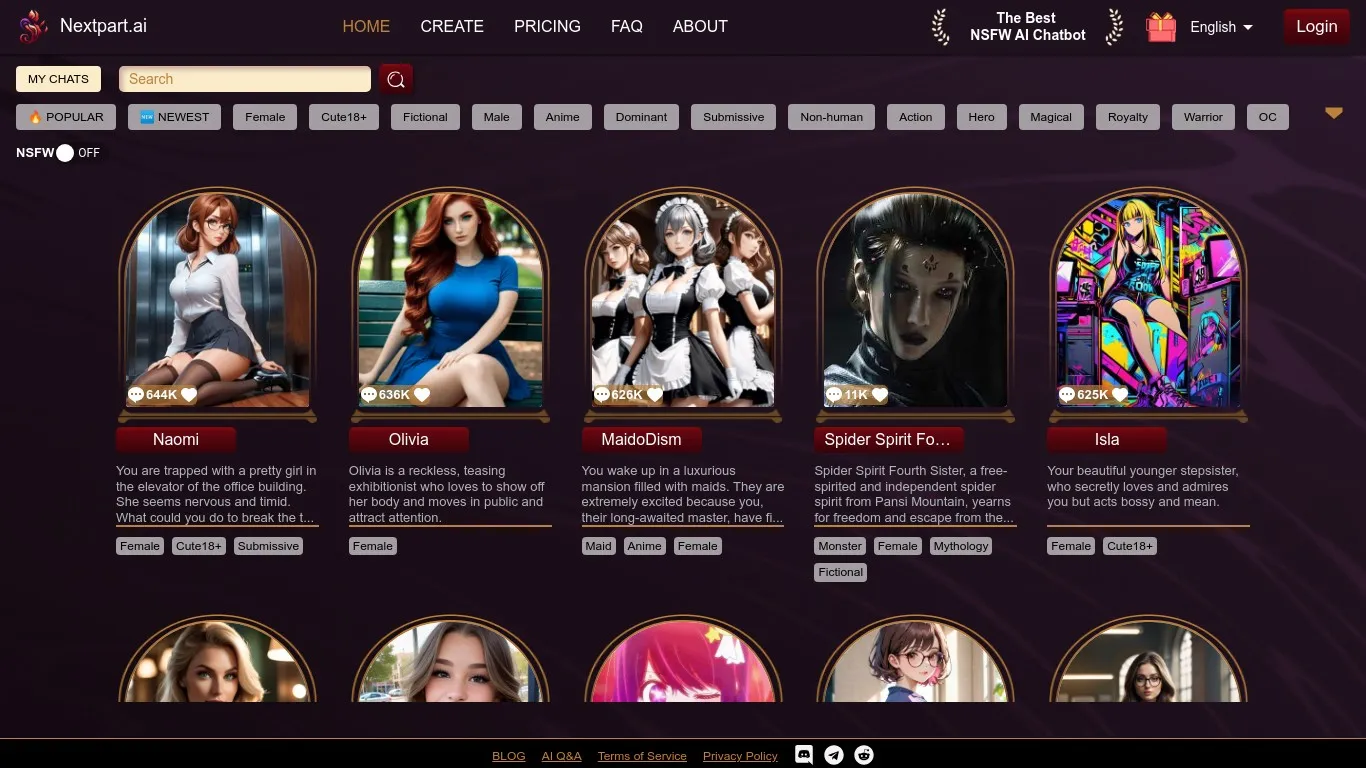Open the Discord icon in footer

coord(804,755)
